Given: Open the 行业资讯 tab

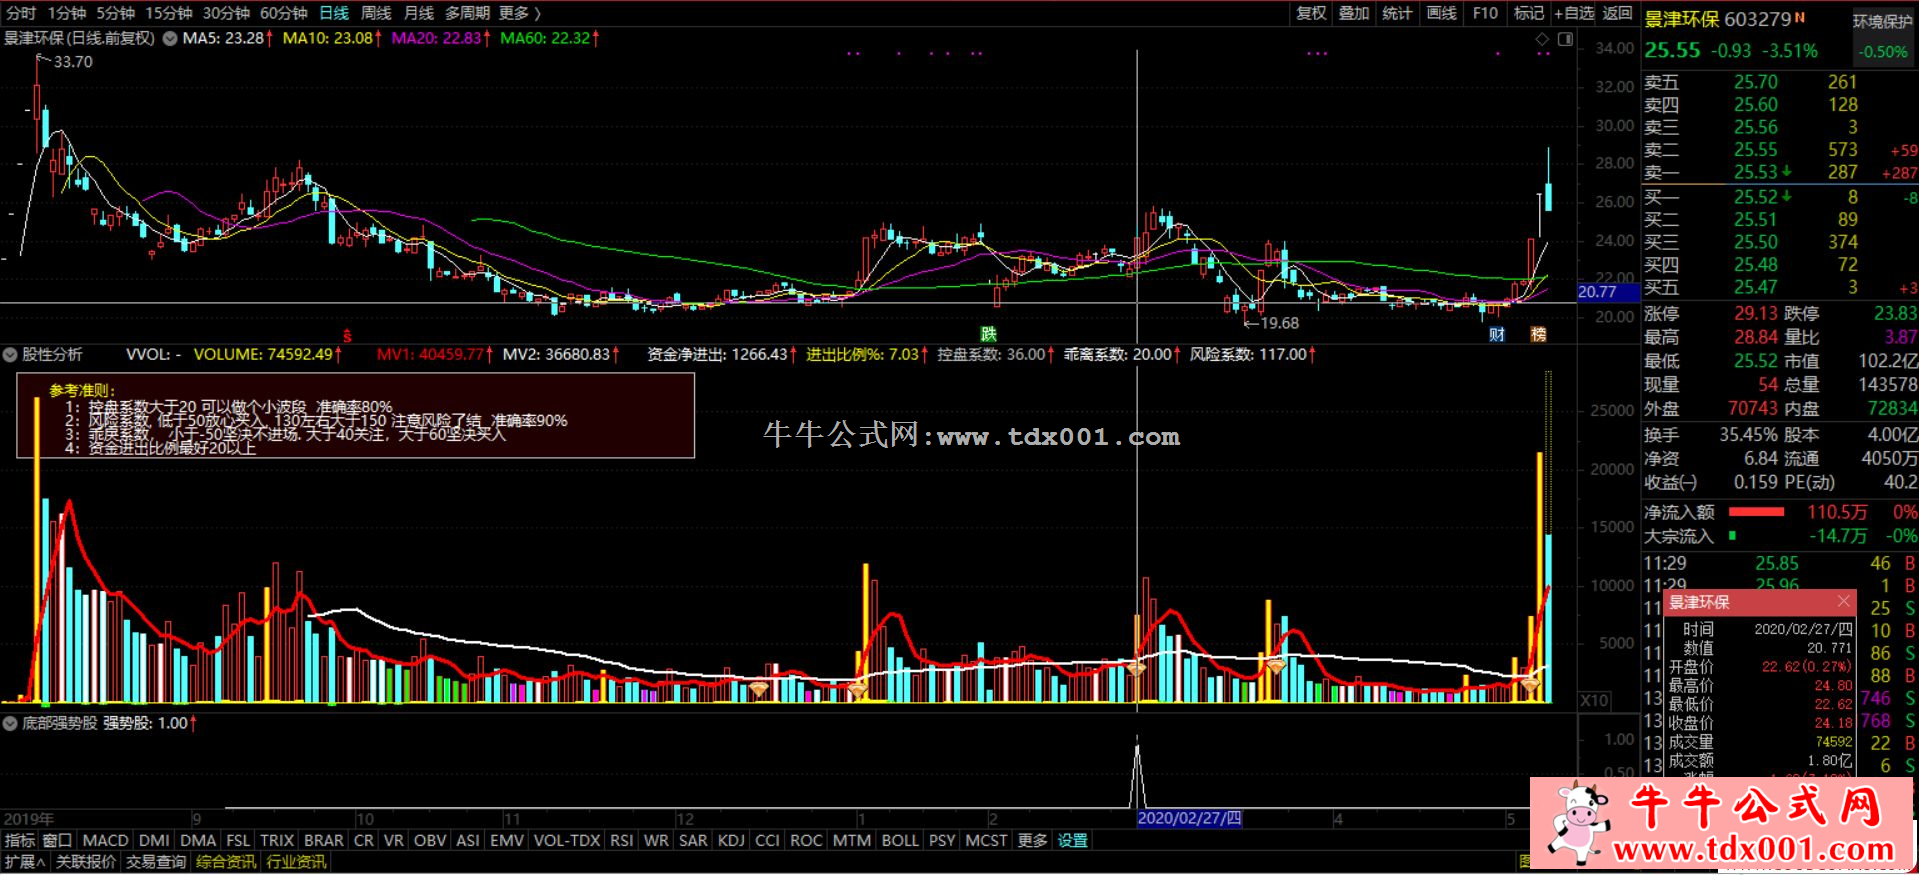Looking at the screenshot, I should [x=296, y=862].
